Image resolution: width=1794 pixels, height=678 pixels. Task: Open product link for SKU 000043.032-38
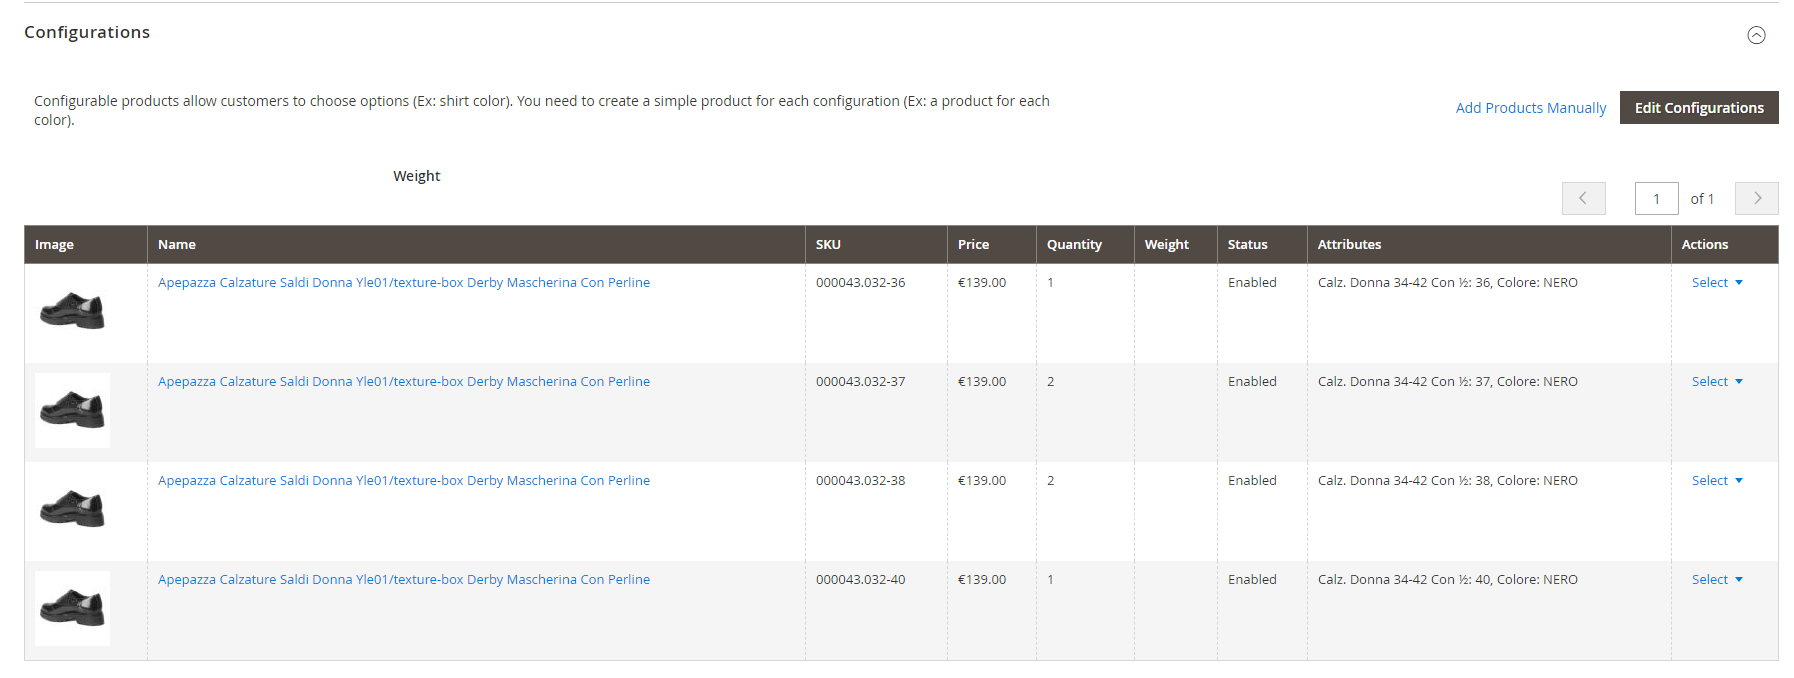pos(404,481)
